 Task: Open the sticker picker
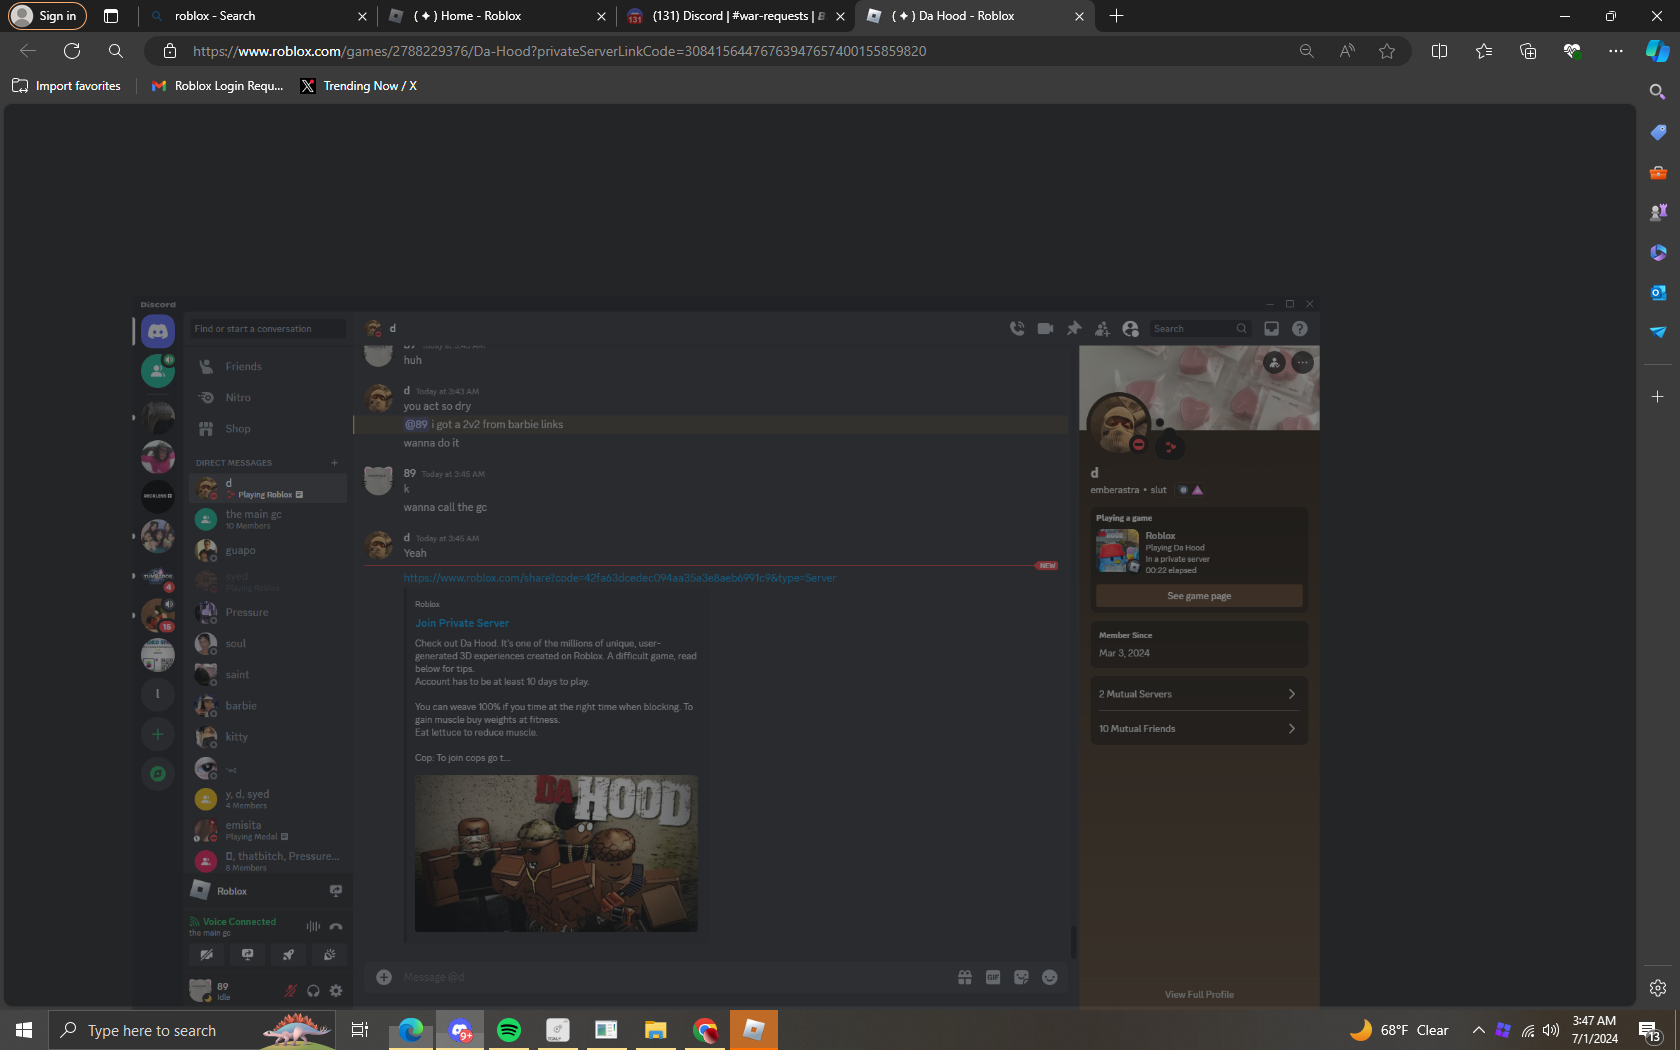coord(1021,977)
